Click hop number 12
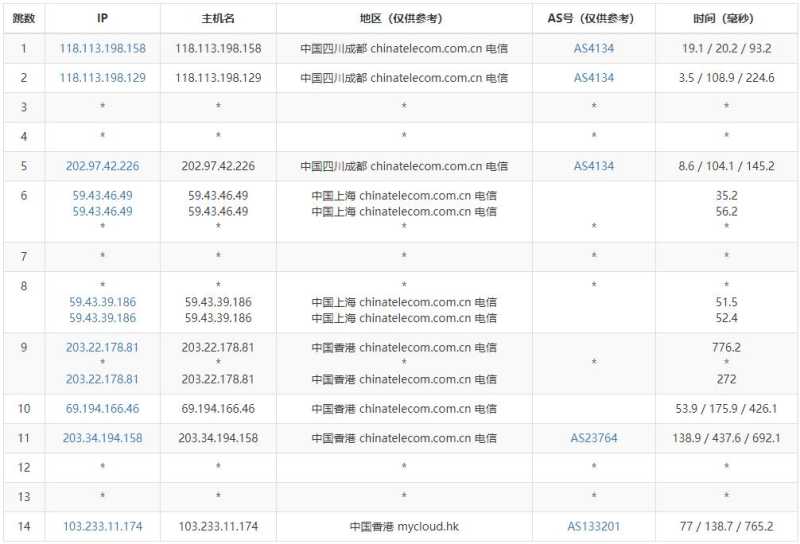This screenshot has width=800, height=544. (24, 467)
